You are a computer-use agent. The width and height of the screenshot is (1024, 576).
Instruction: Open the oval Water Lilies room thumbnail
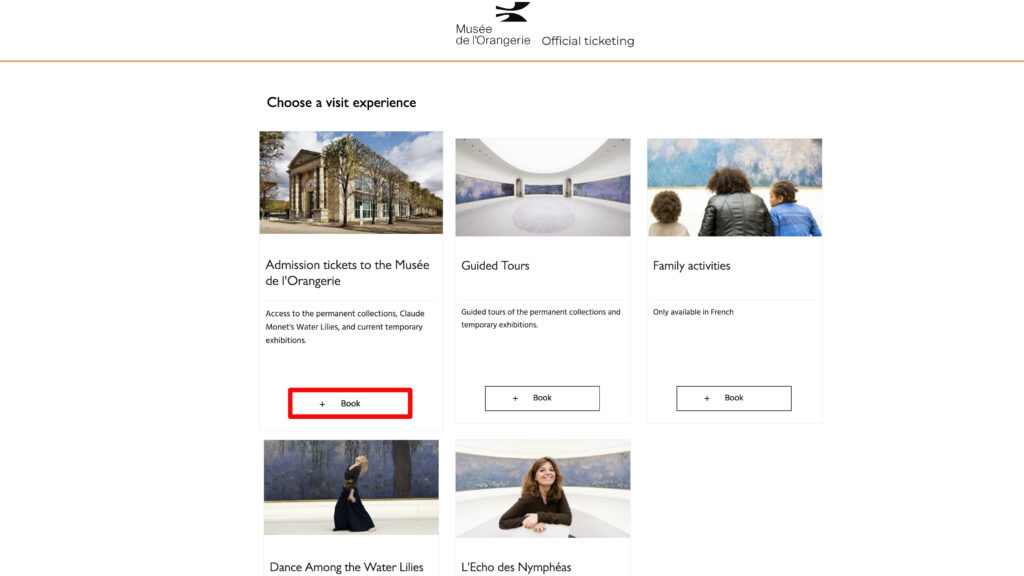543,187
